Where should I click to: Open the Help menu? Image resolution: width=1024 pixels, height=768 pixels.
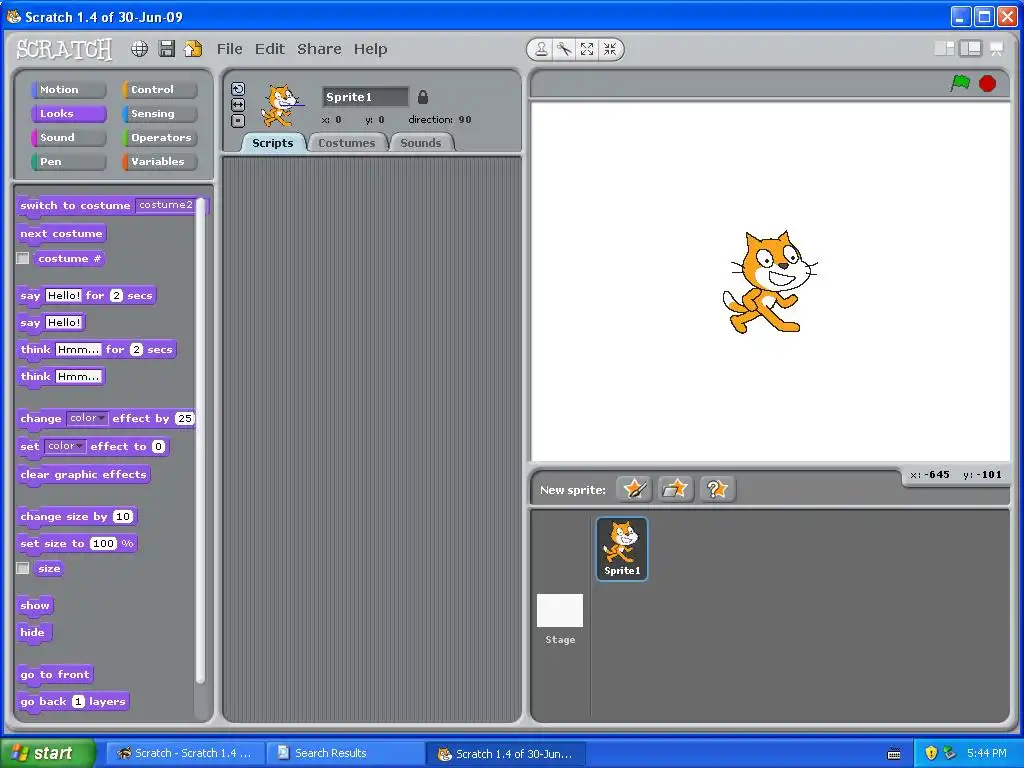370,49
